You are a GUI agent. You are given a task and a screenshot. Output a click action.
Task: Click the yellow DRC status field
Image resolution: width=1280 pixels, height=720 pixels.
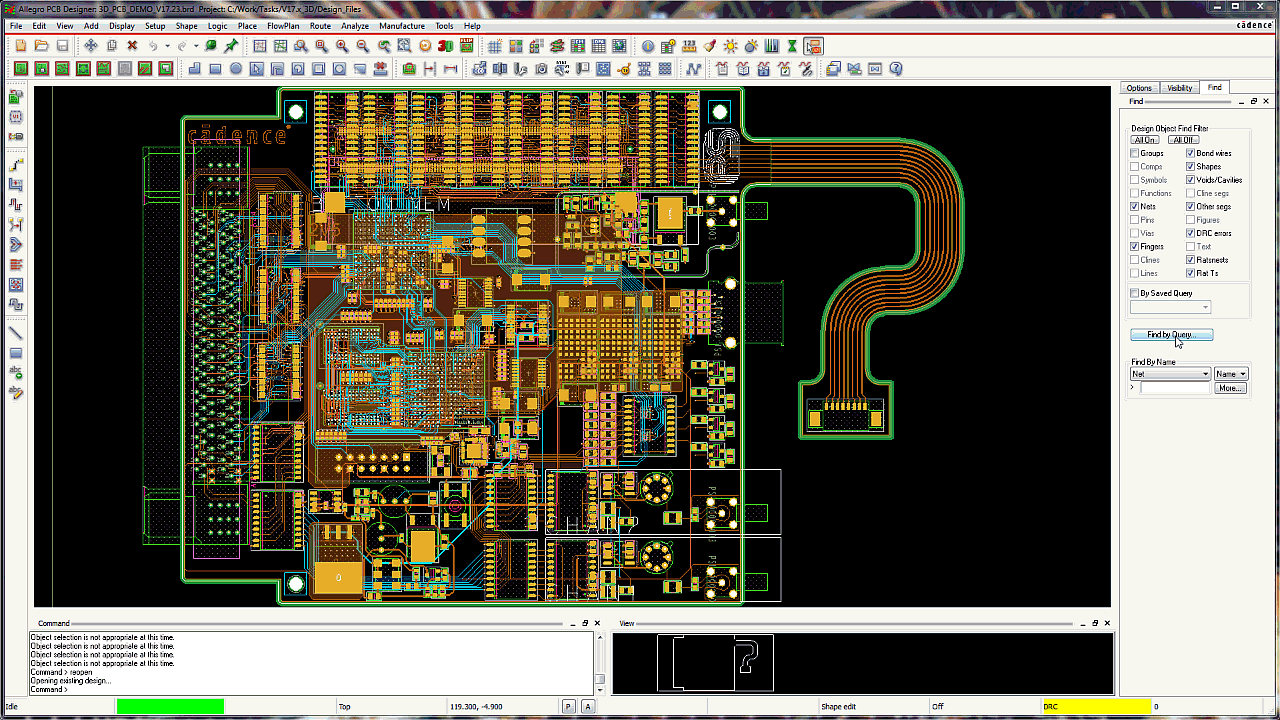[1096, 707]
